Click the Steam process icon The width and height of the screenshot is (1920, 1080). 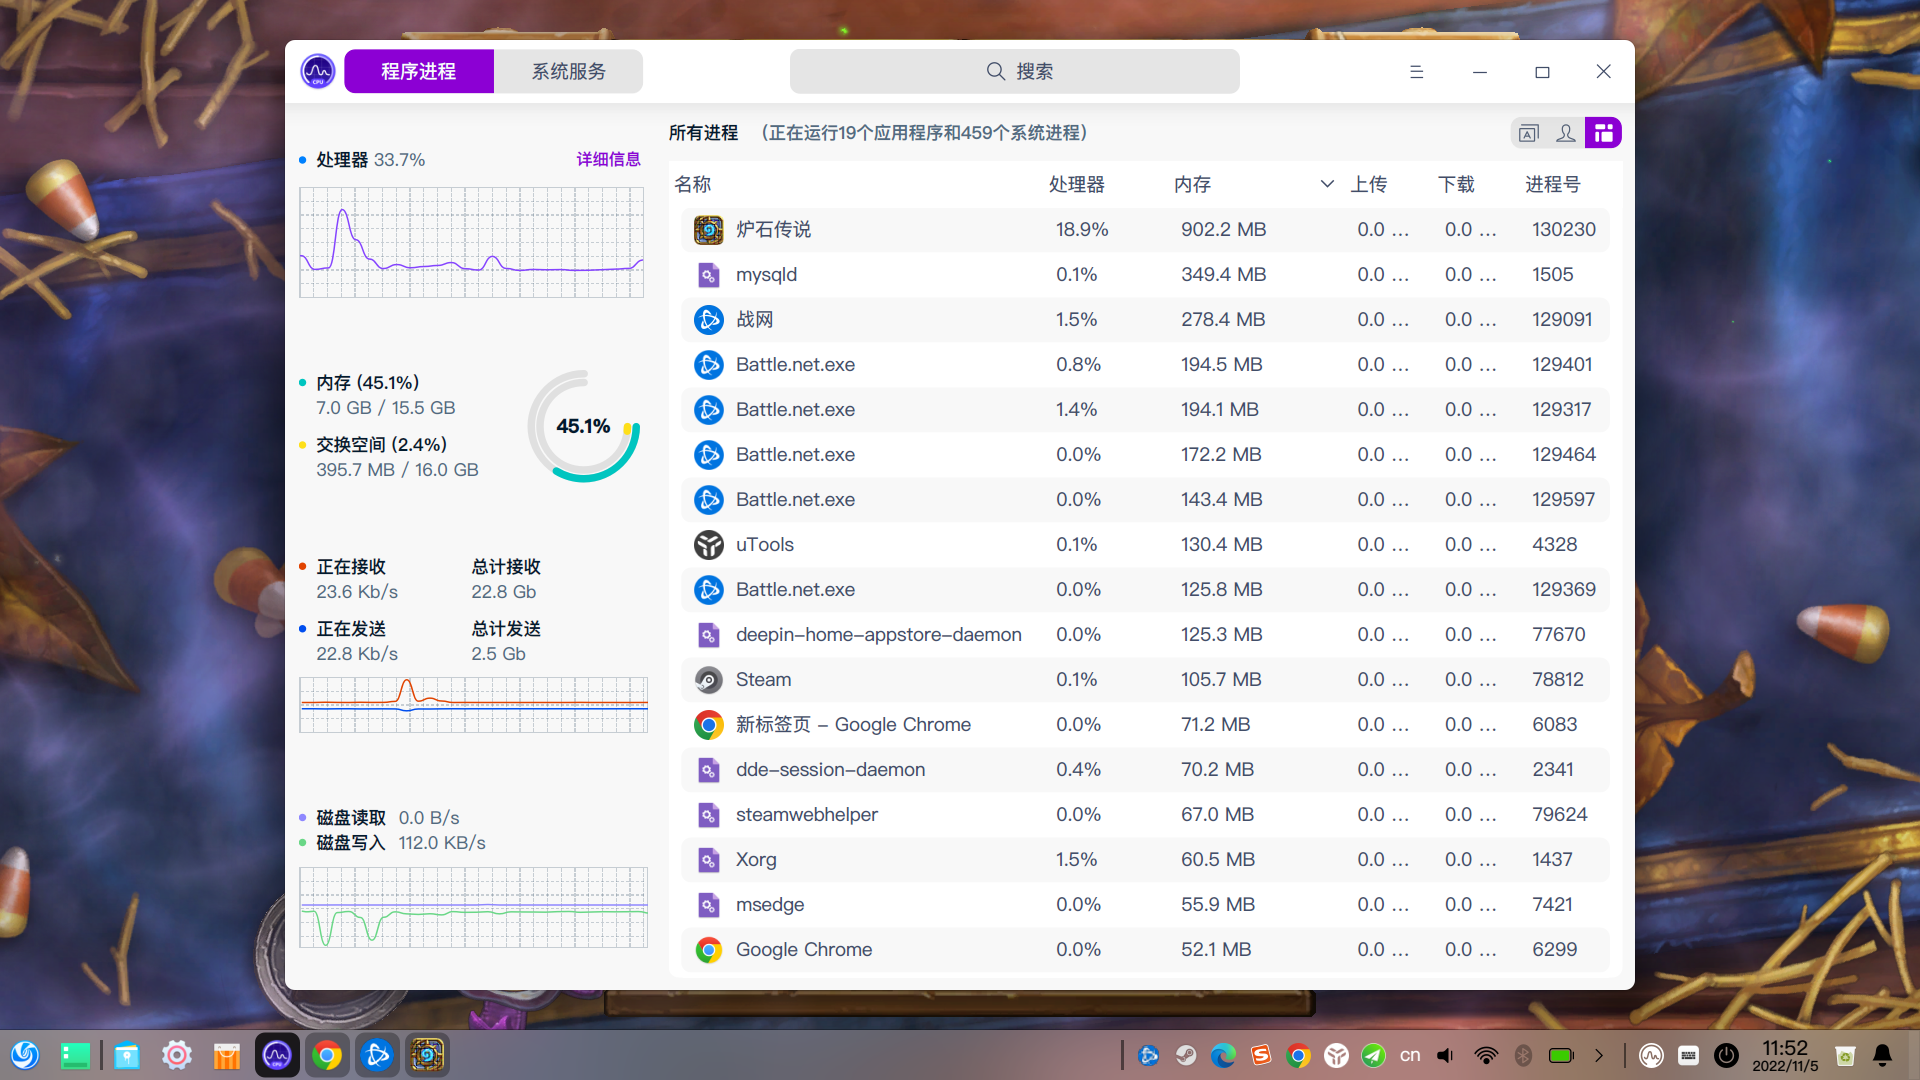[709, 679]
